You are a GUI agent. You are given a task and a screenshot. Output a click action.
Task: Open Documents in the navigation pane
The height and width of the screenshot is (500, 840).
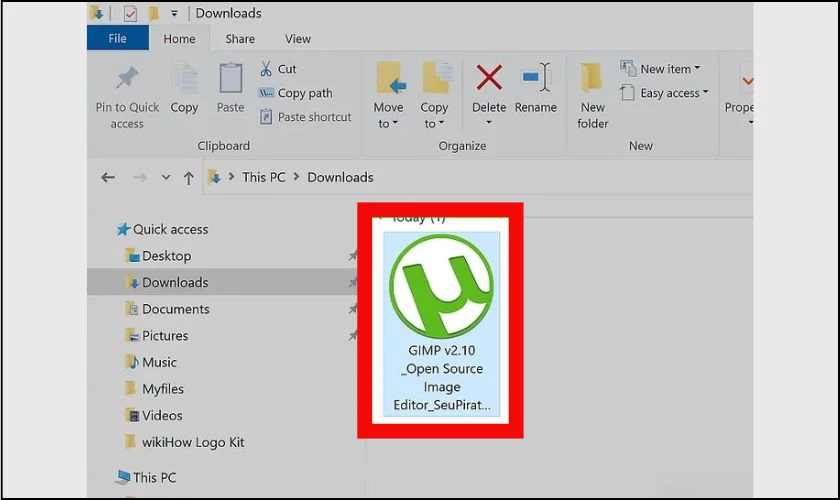pos(167,309)
